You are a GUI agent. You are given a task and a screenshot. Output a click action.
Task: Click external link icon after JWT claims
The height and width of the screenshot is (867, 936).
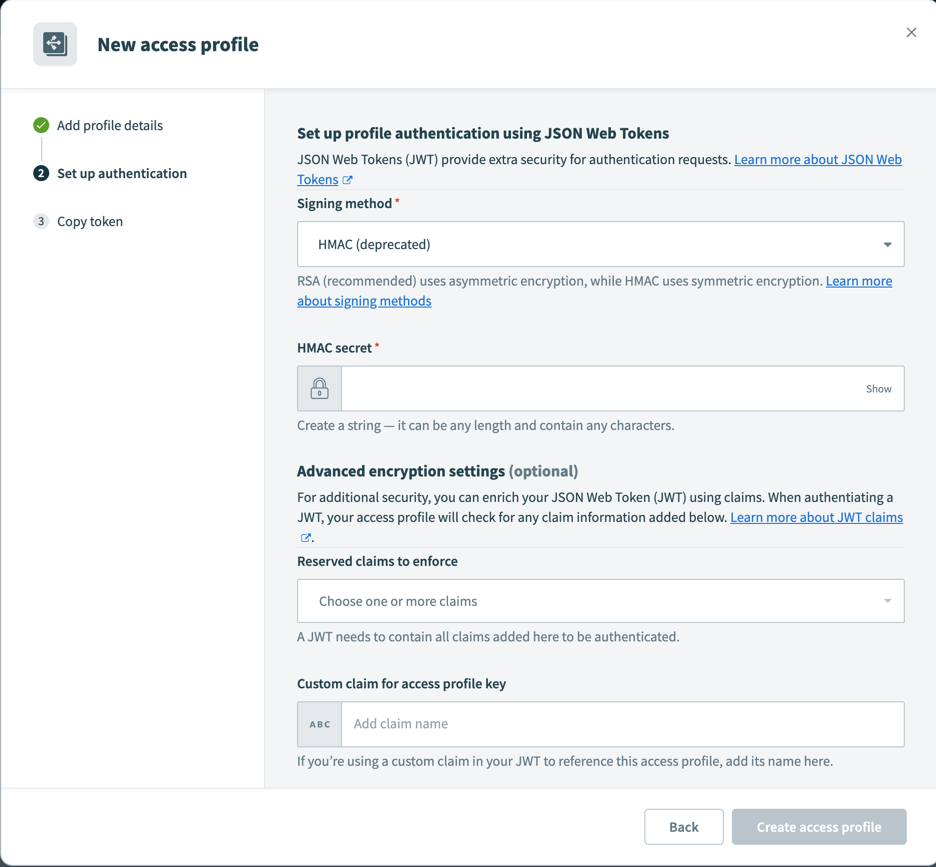pyautogui.click(x=306, y=538)
